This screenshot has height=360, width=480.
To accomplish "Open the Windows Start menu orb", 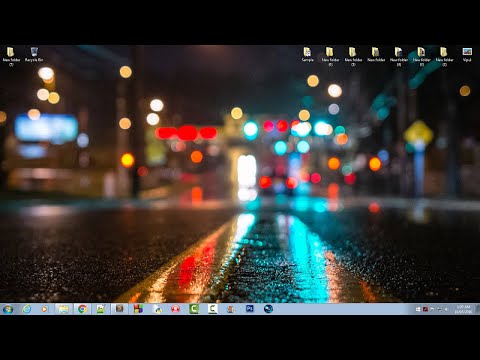I will [8, 309].
